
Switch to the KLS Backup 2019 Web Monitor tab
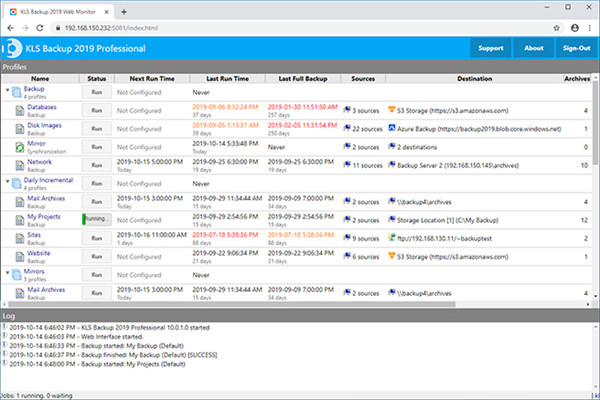point(58,12)
